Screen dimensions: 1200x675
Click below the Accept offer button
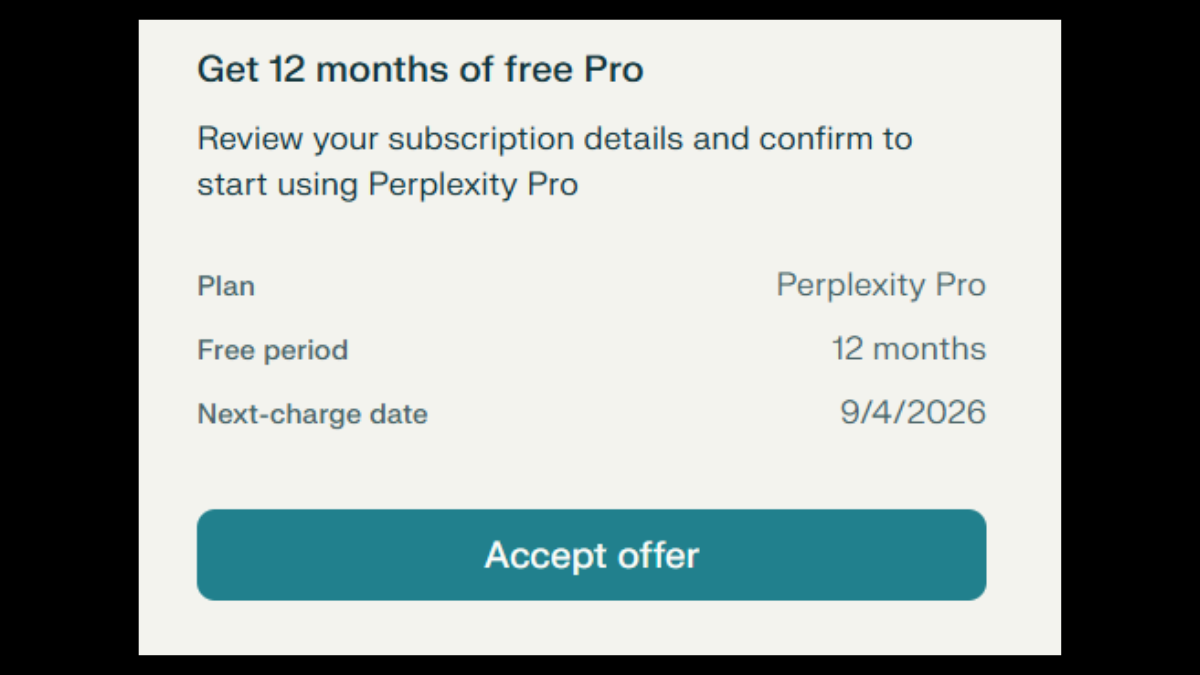[592, 625]
